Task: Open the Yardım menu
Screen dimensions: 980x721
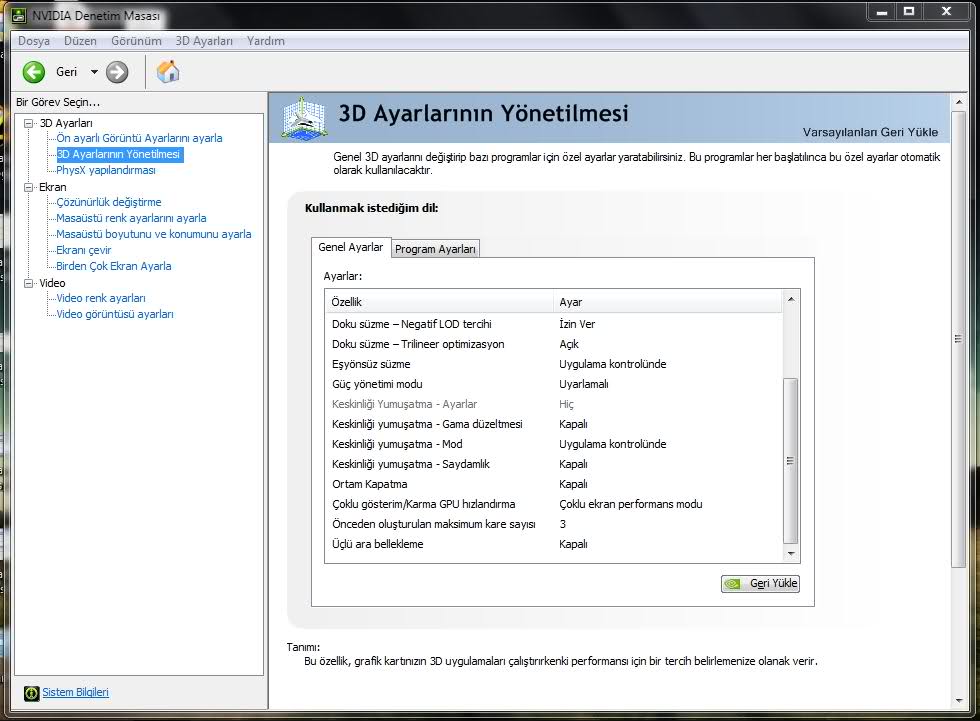Action: point(266,41)
